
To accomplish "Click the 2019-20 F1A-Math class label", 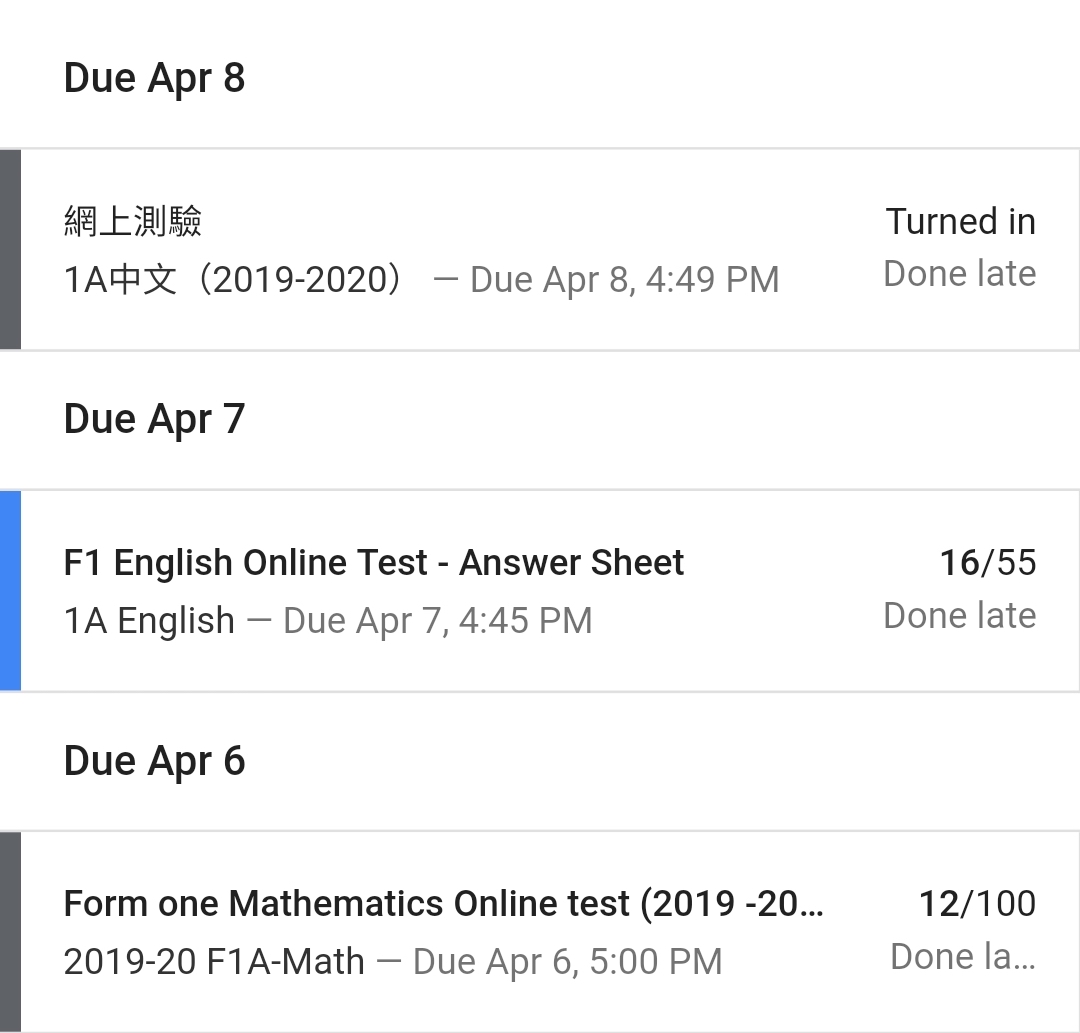I will click(x=214, y=962).
